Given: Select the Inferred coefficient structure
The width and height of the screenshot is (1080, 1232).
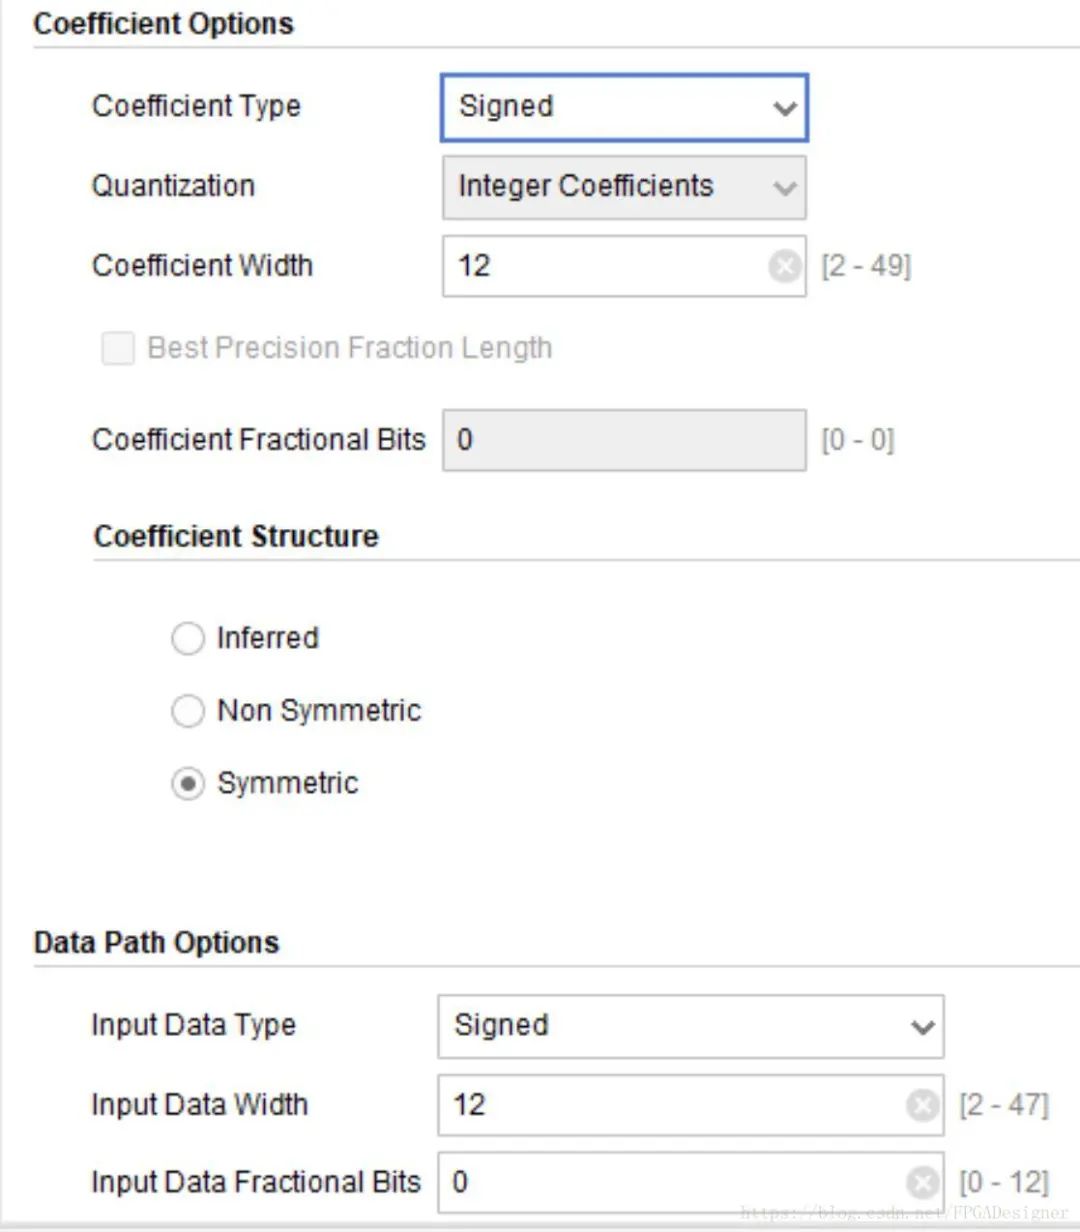Looking at the screenshot, I should click(x=188, y=638).
